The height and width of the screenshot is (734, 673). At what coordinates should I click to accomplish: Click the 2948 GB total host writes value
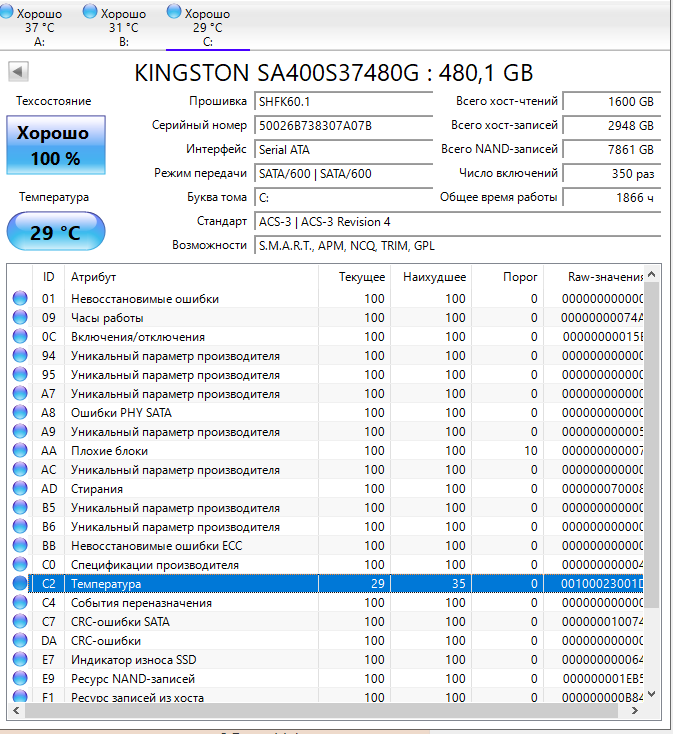[611, 125]
